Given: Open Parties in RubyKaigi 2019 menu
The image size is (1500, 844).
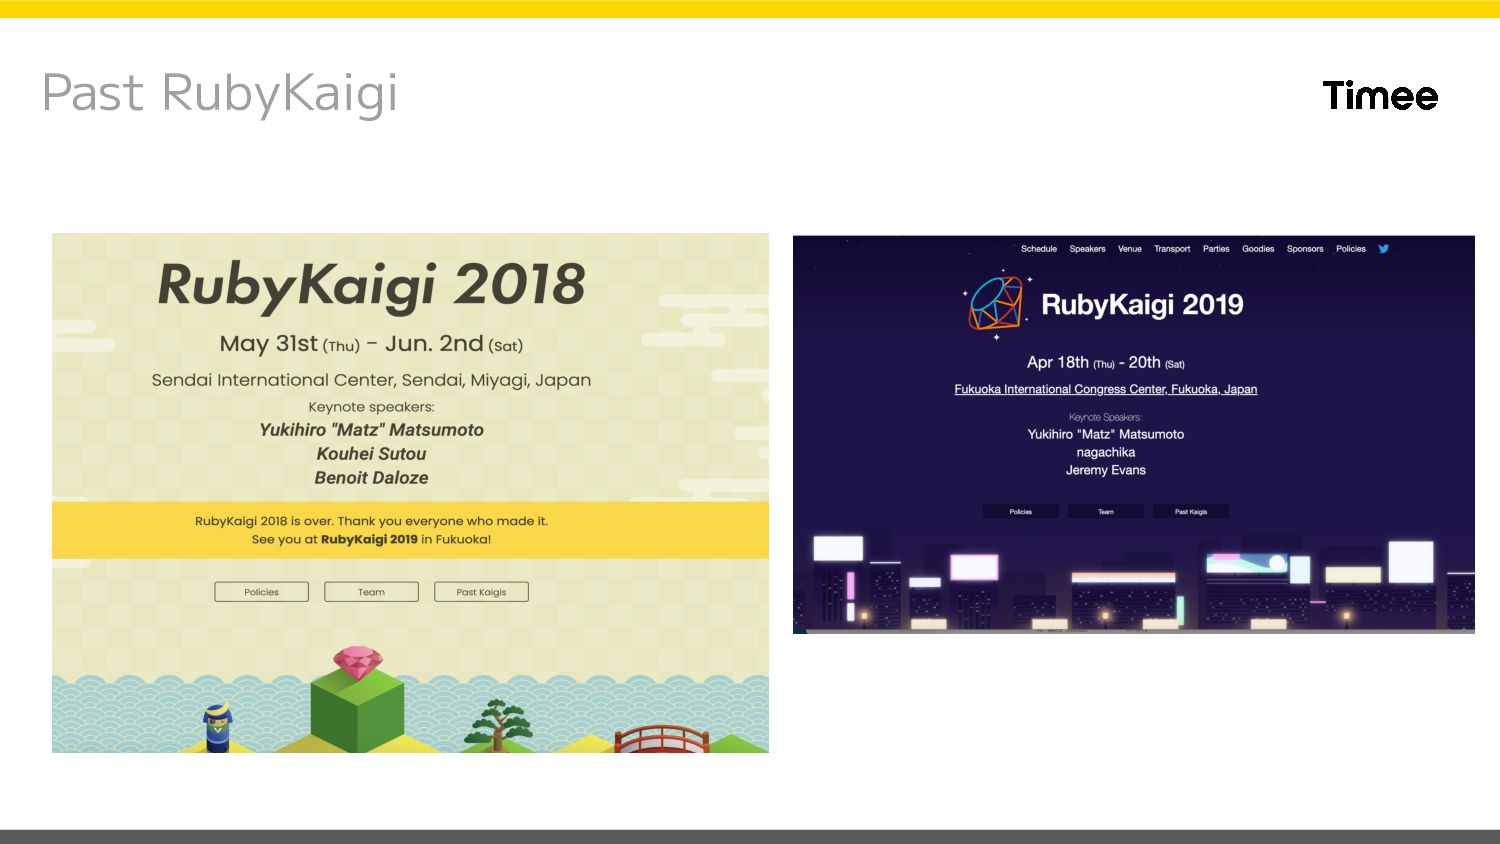Looking at the screenshot, I should tap(1216, 249).
